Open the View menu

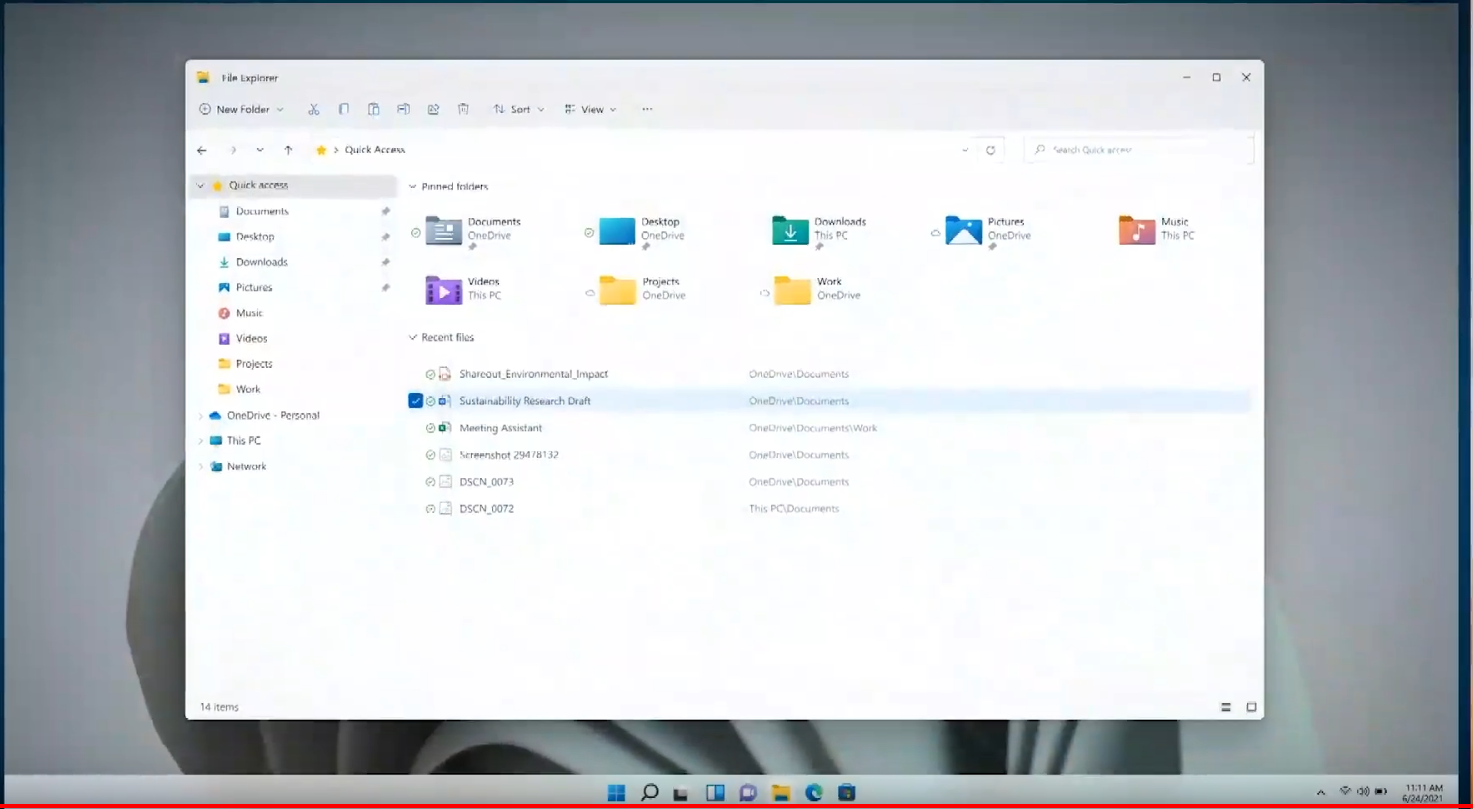pyautogui.click(x=592, y=109)
